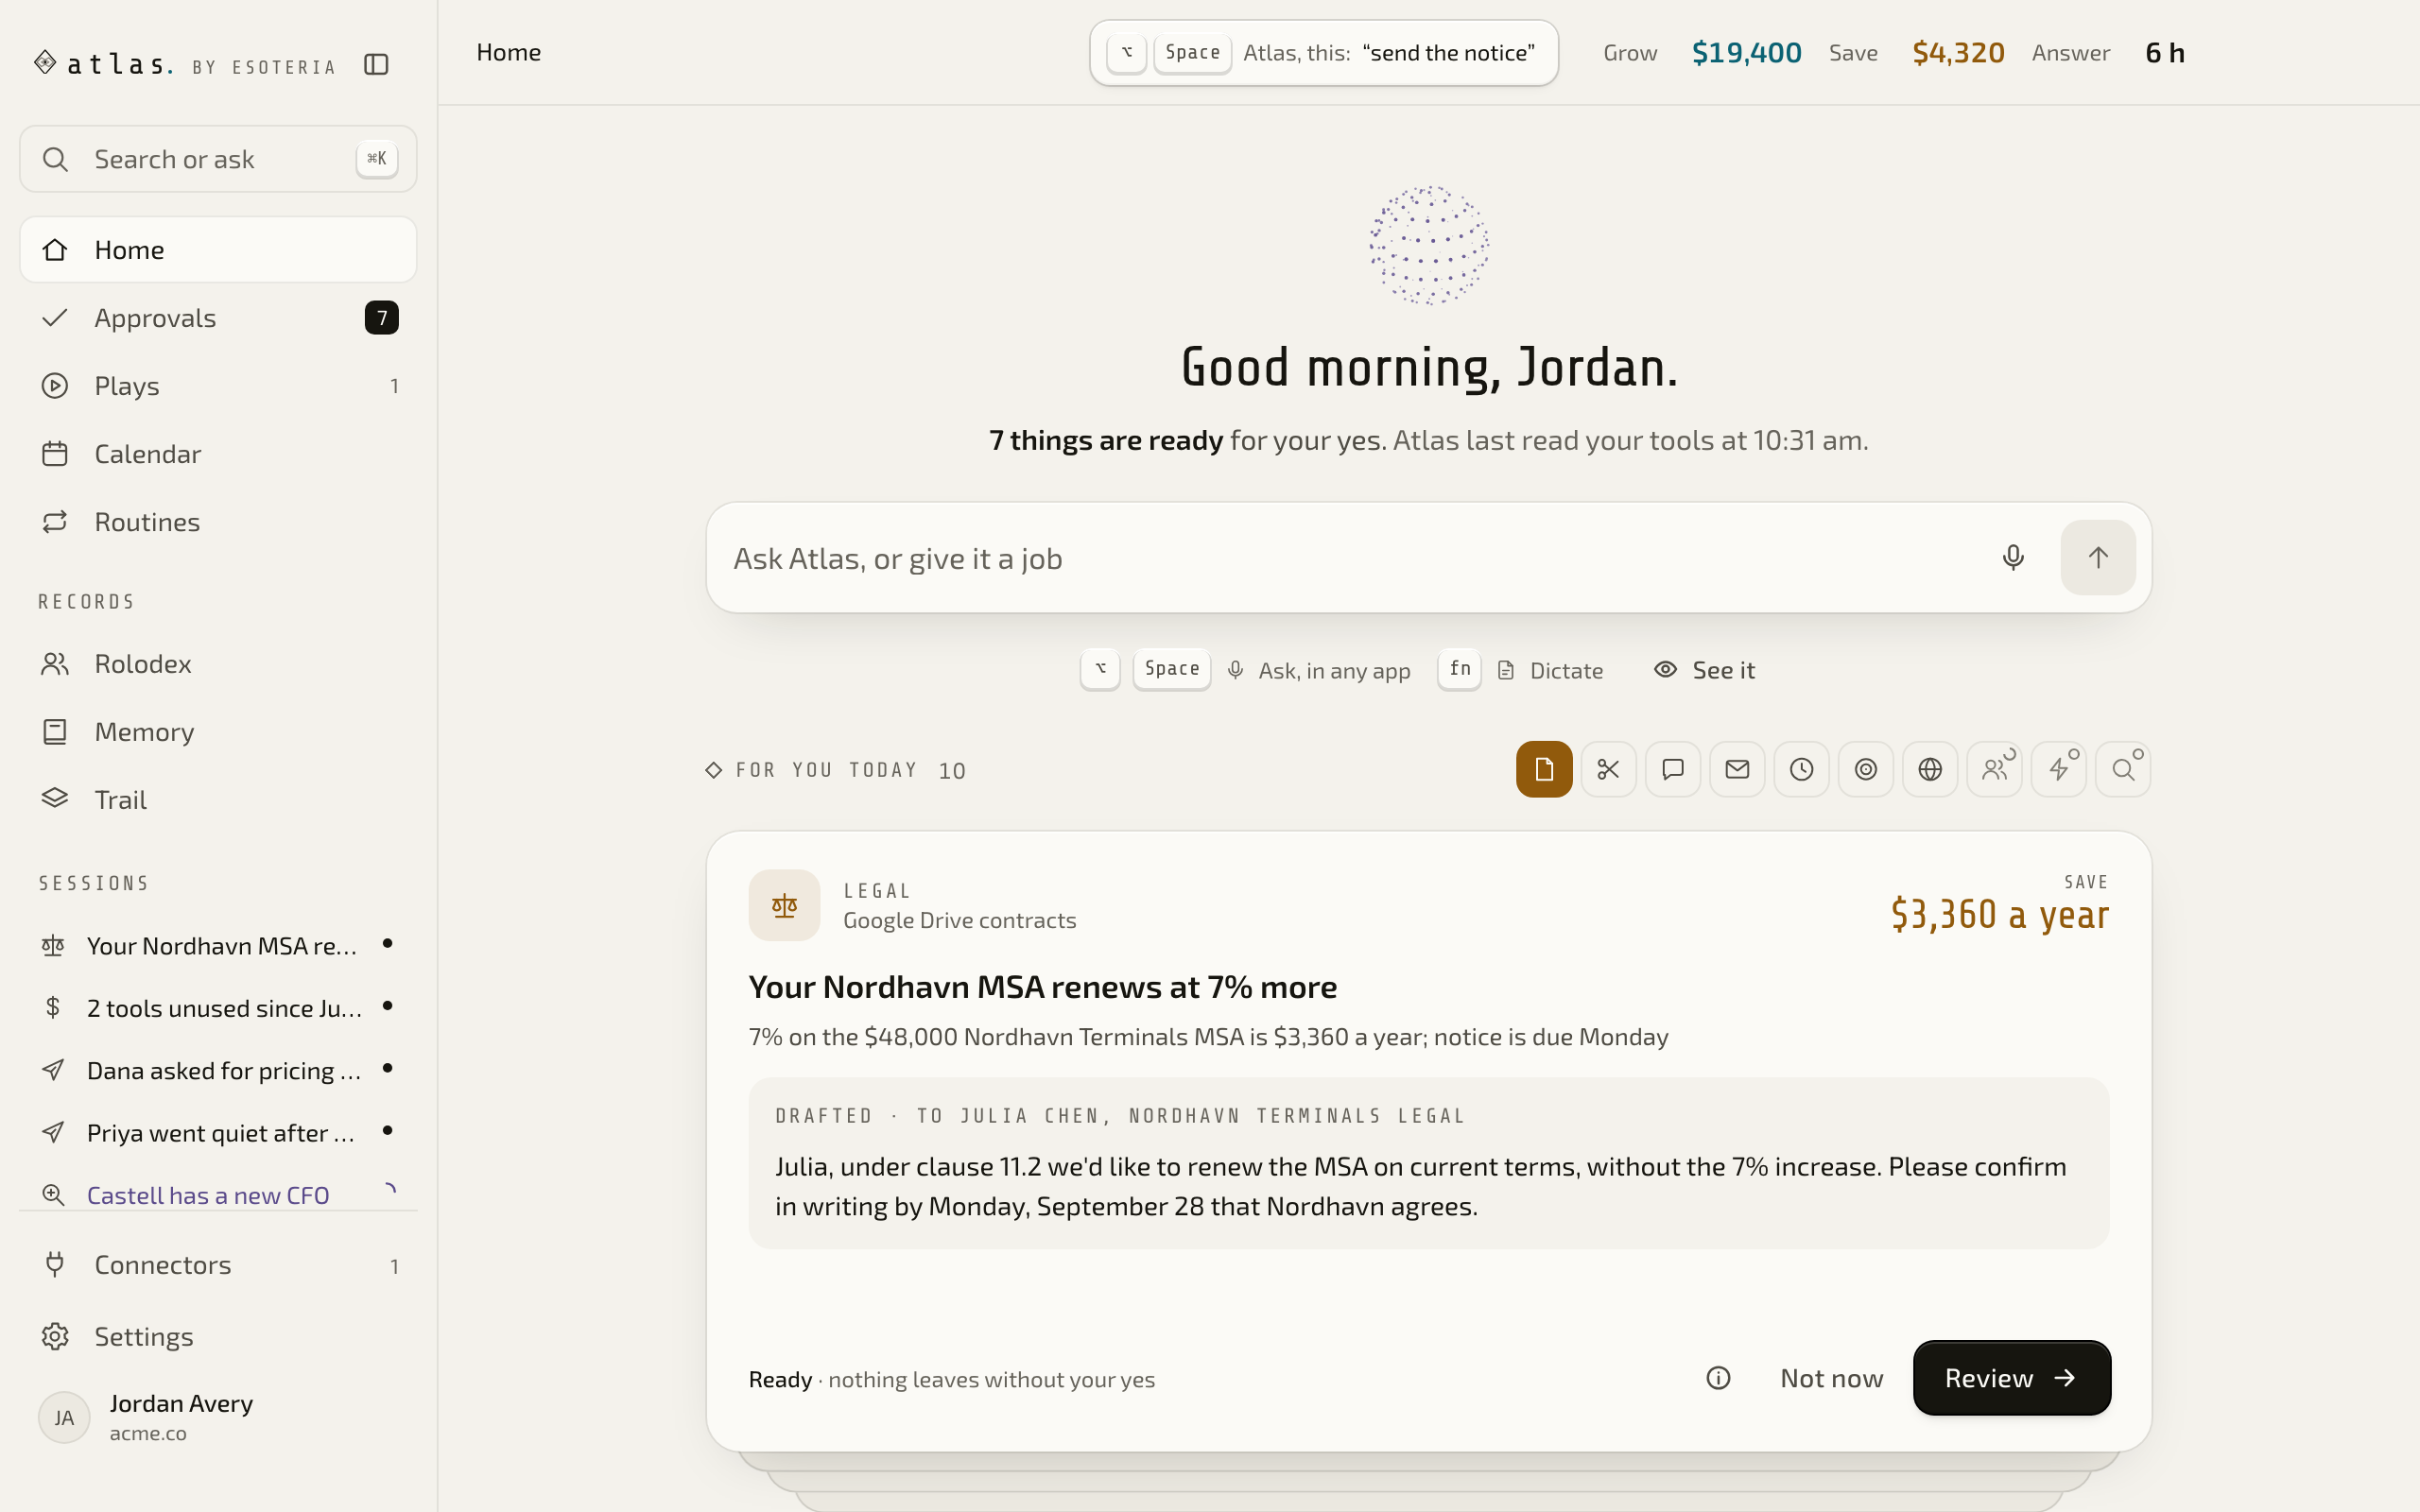Open session Your Nordhavn MSA re…
The image size is (2420, 1512).
click(x=218, y=945)
